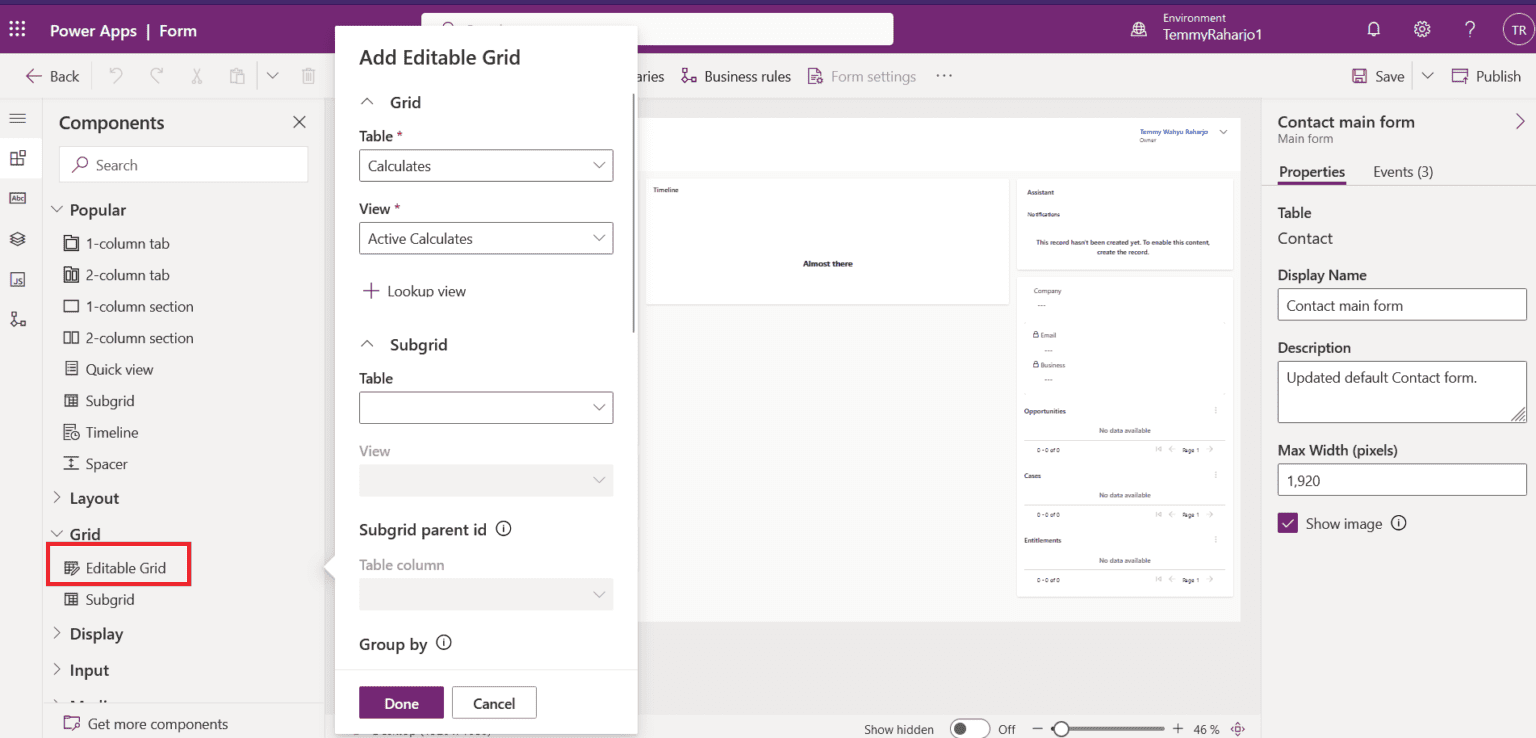Open the Components panel icon in sidebar
This screenshot has height=738, width=1536.
point(18,158)
